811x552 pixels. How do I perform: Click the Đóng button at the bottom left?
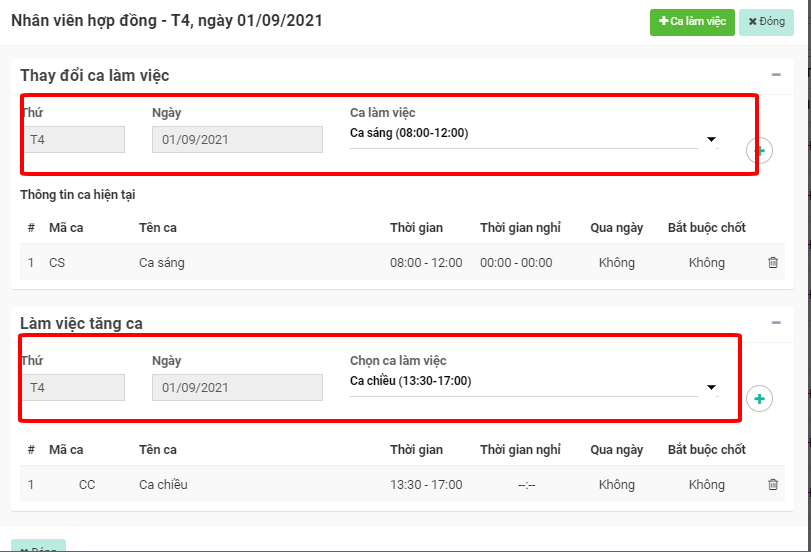(x=38, y=546)
